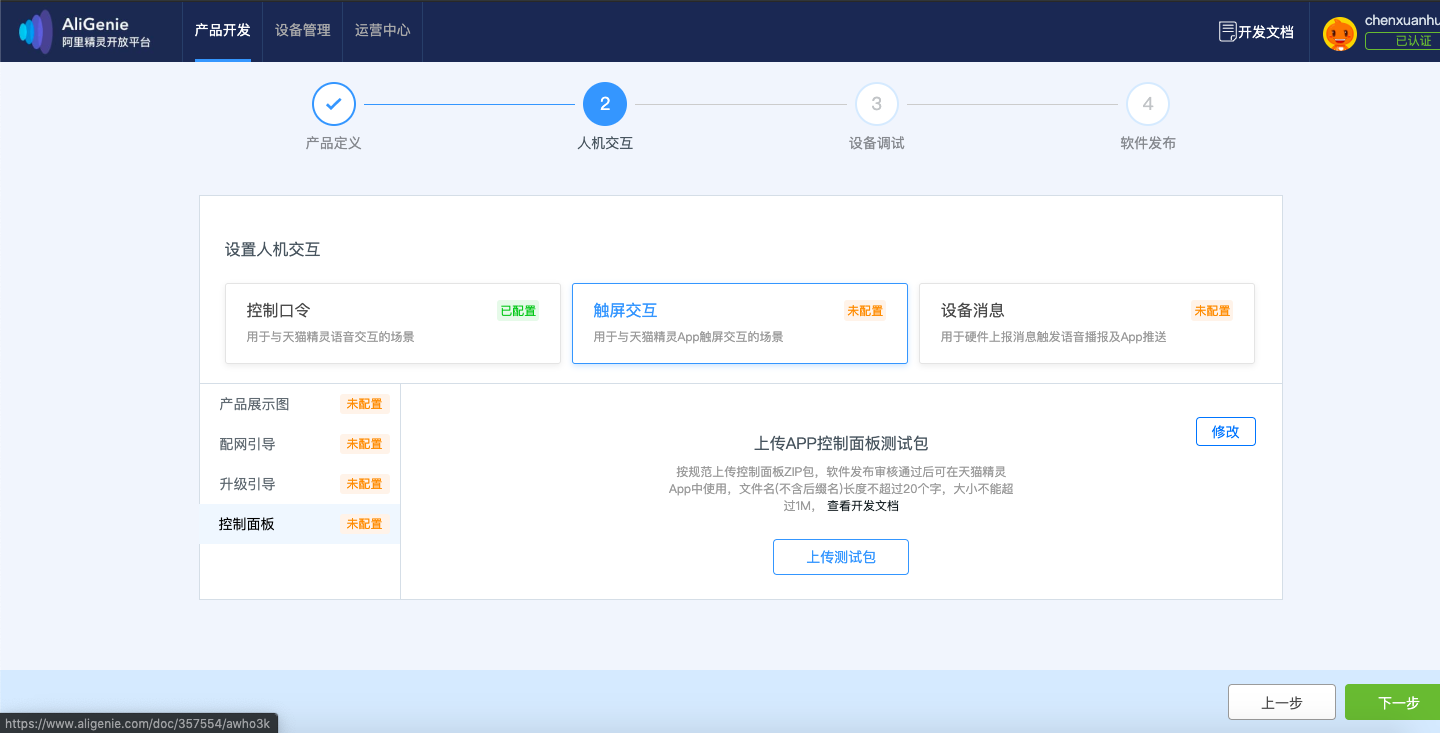Click 未配置 tag beside 升级引导
1440x733 pixels.
coord(364,484)
